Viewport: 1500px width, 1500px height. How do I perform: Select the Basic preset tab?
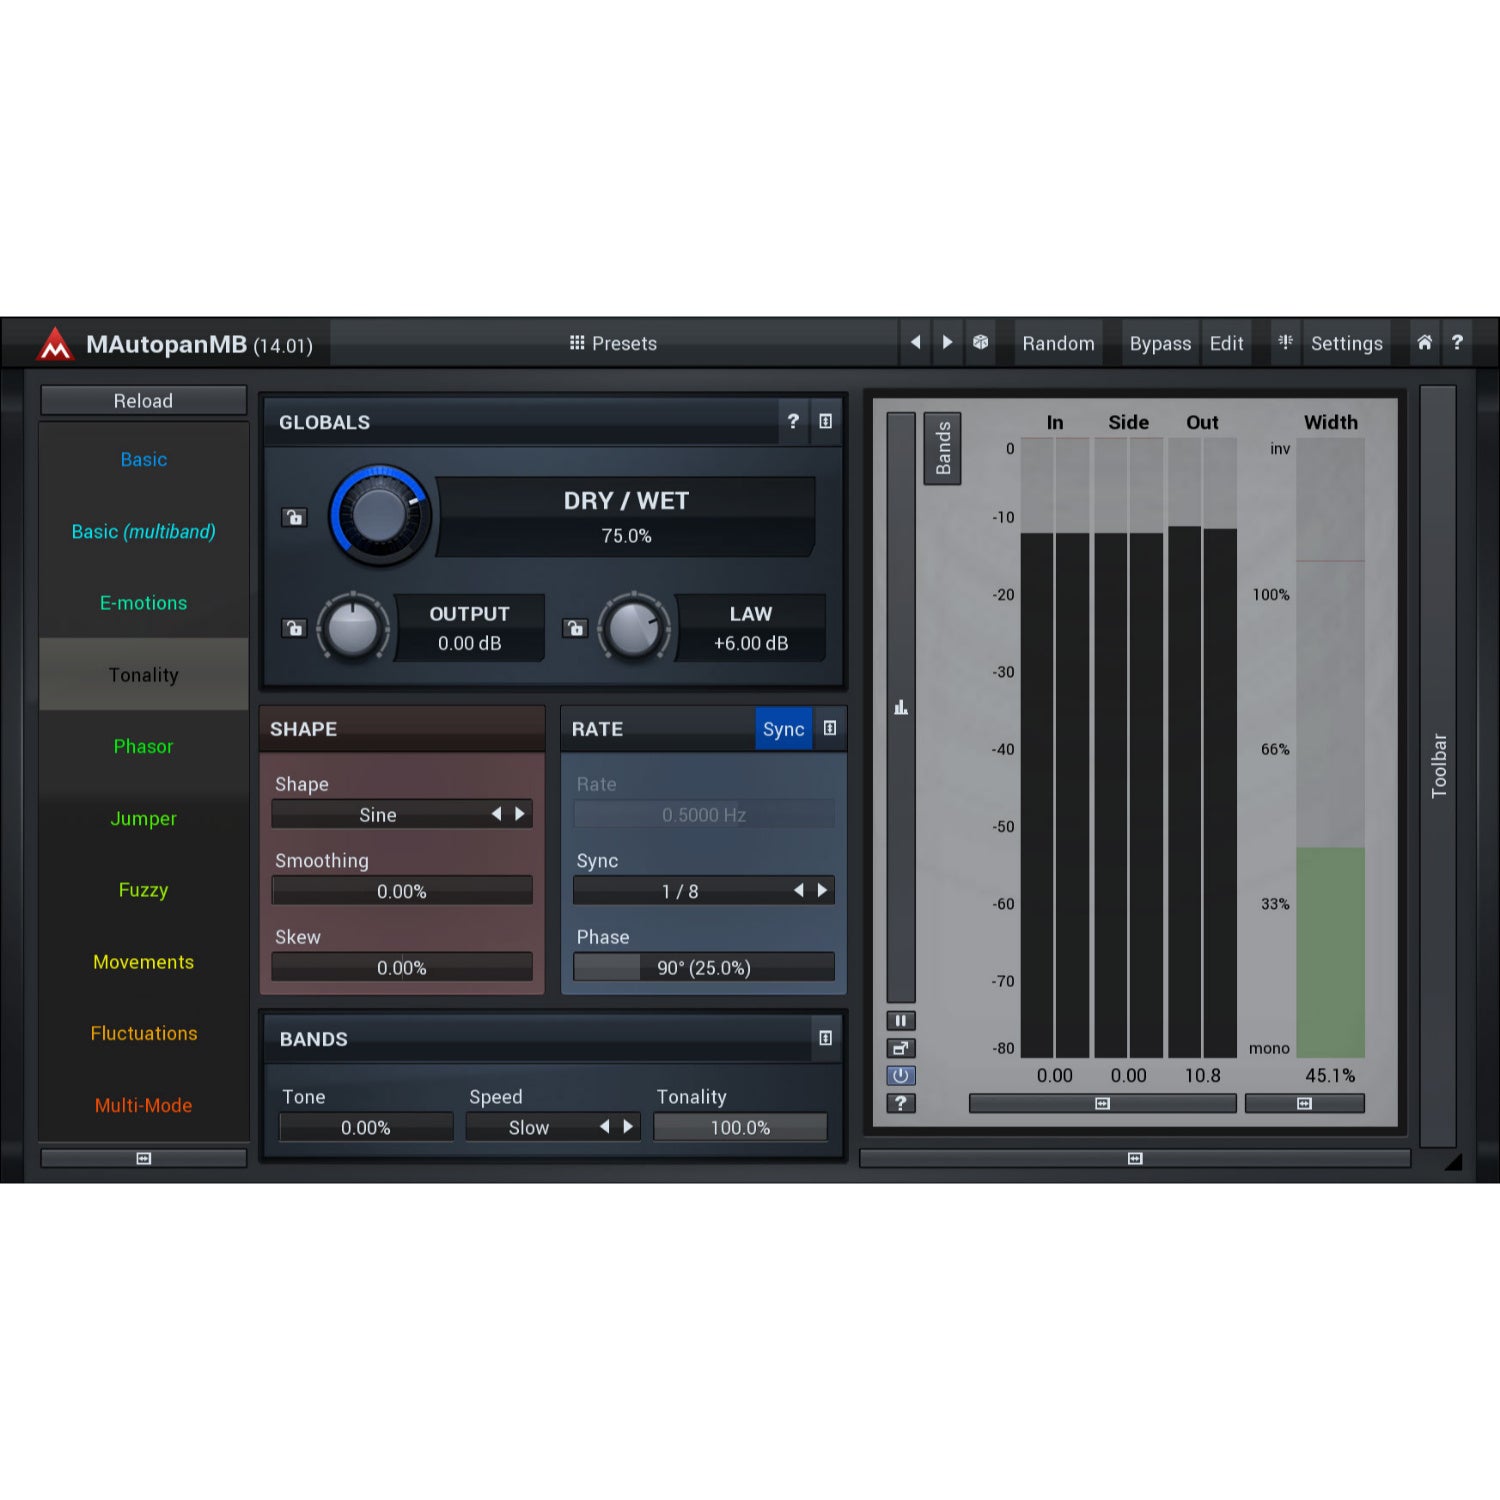tap(144, 459)
